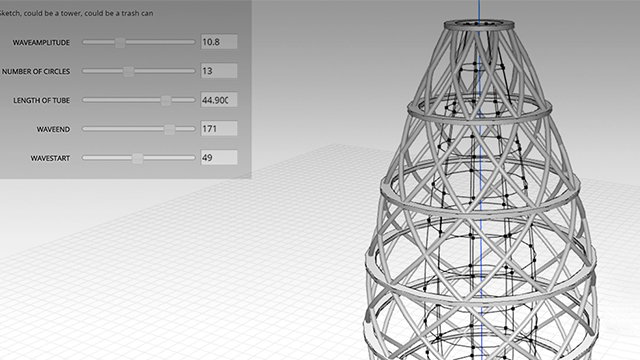Click the blue vertical axis line in viewport
This screenshot has width=640, height=360.
(x=480, y=180)
